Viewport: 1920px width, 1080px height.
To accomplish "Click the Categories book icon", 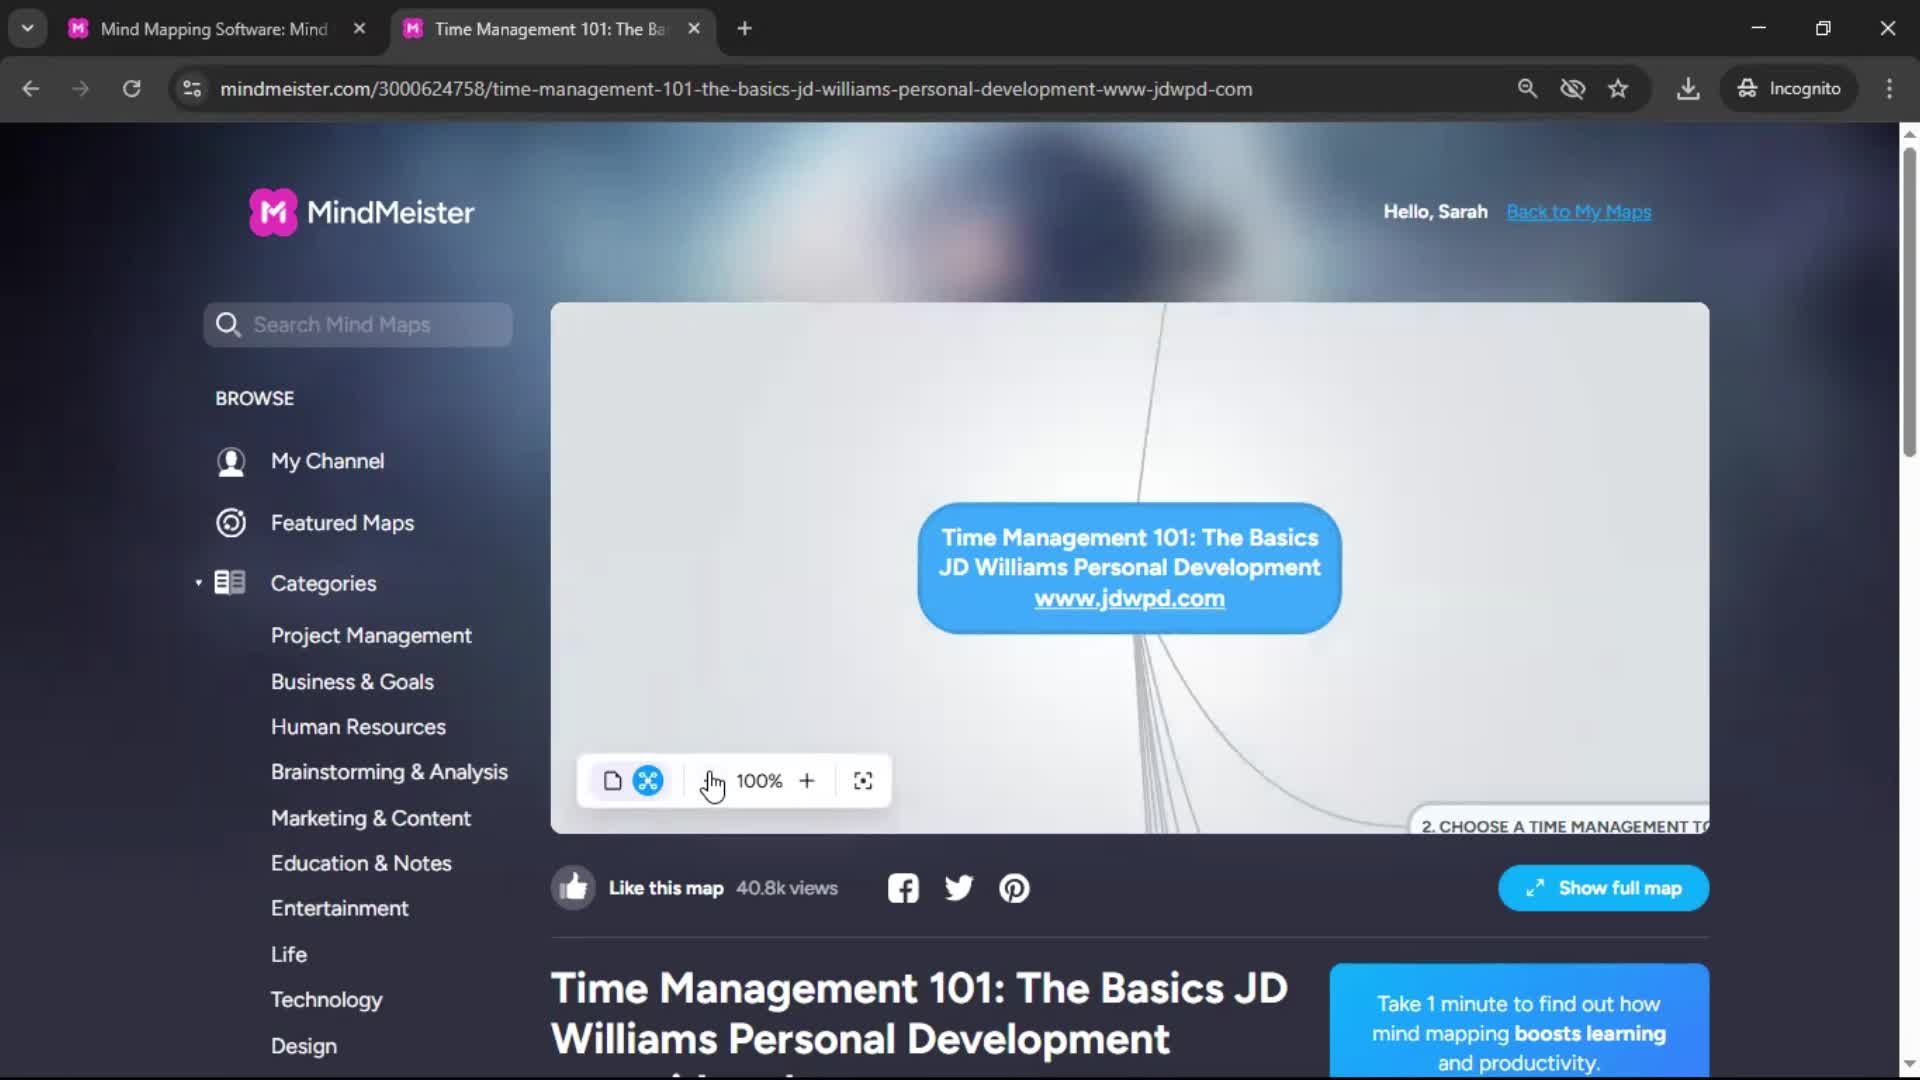I will [230, 583].
